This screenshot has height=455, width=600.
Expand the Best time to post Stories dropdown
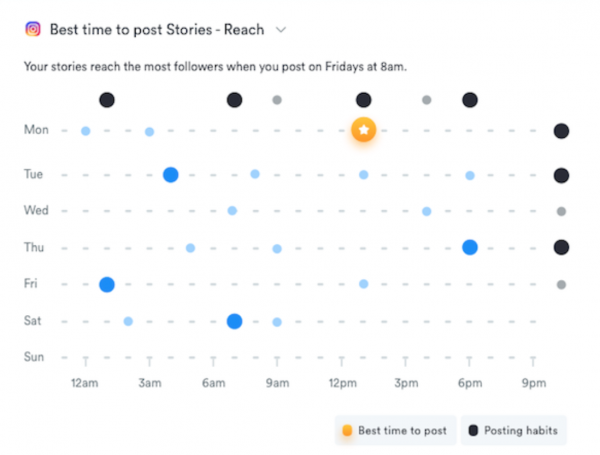coord(281,30)
